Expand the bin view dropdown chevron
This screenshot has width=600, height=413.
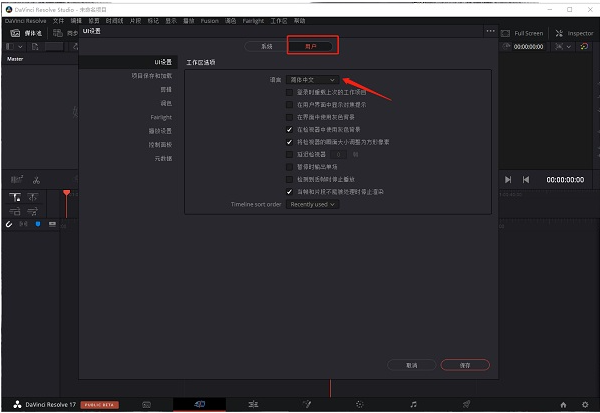point(20,47)
